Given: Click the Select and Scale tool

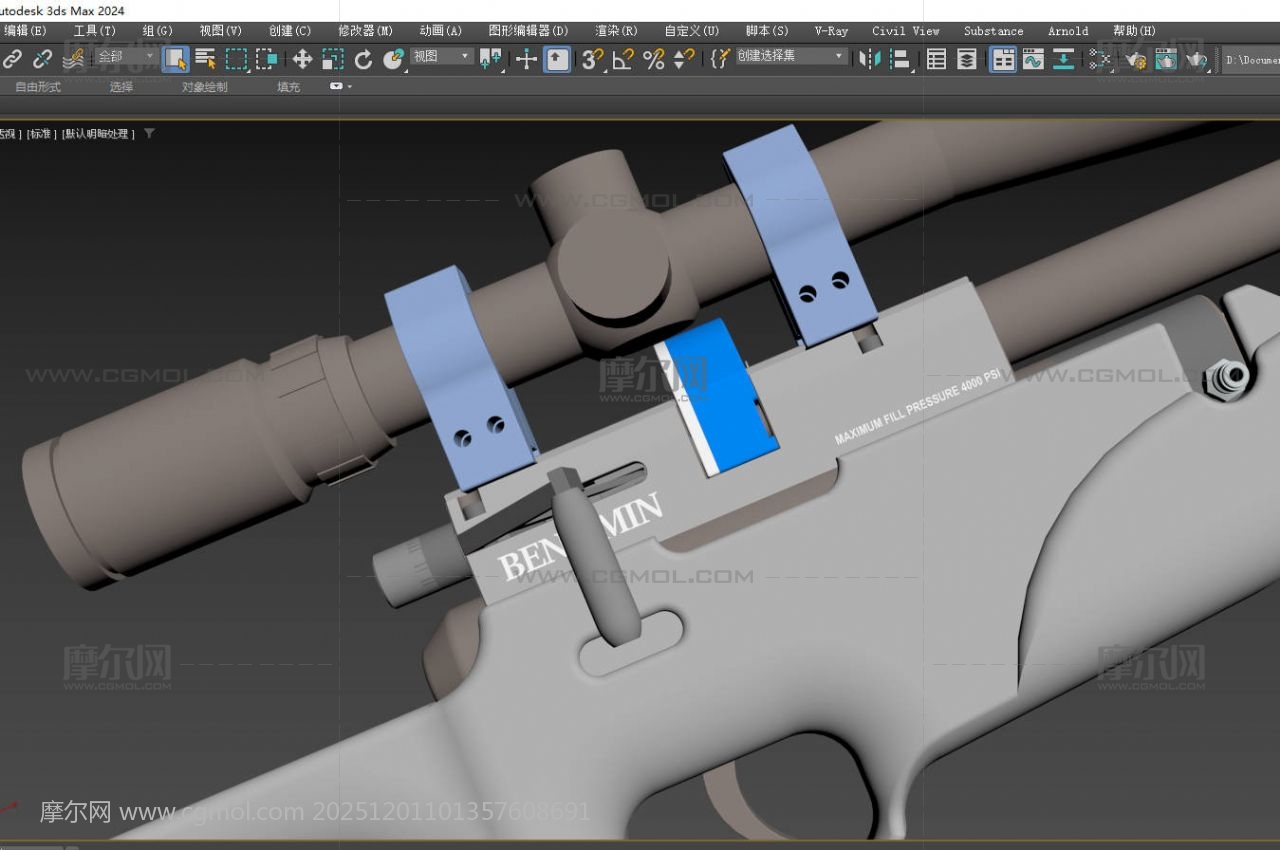Looking at the screenshot, I should [x=333, y=60].
